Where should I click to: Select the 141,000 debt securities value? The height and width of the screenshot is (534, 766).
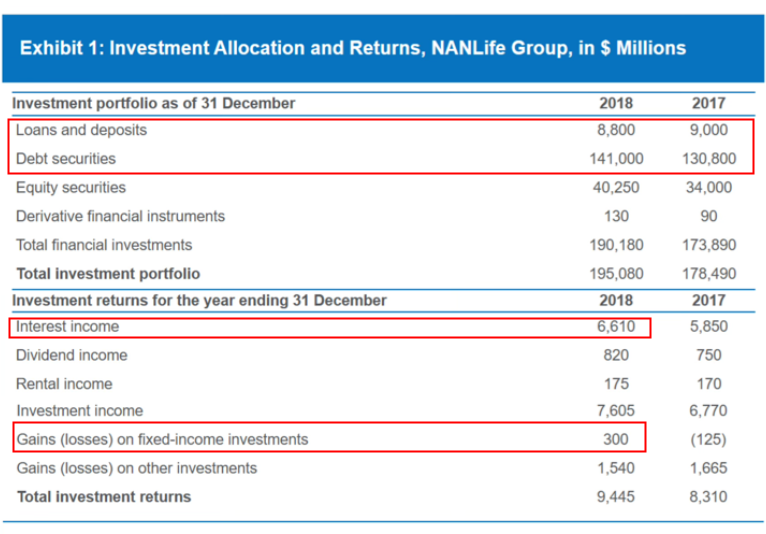[615, 158]
